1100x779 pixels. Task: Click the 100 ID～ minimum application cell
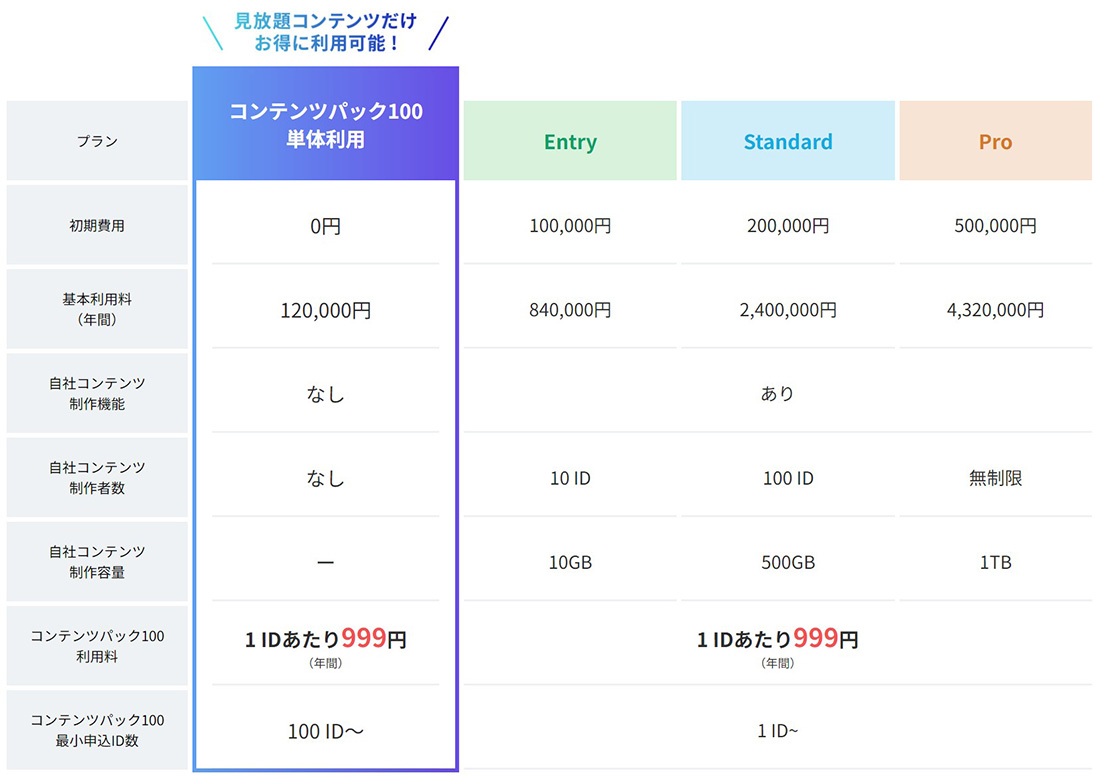pyautogui.click(x=326, y=731)
